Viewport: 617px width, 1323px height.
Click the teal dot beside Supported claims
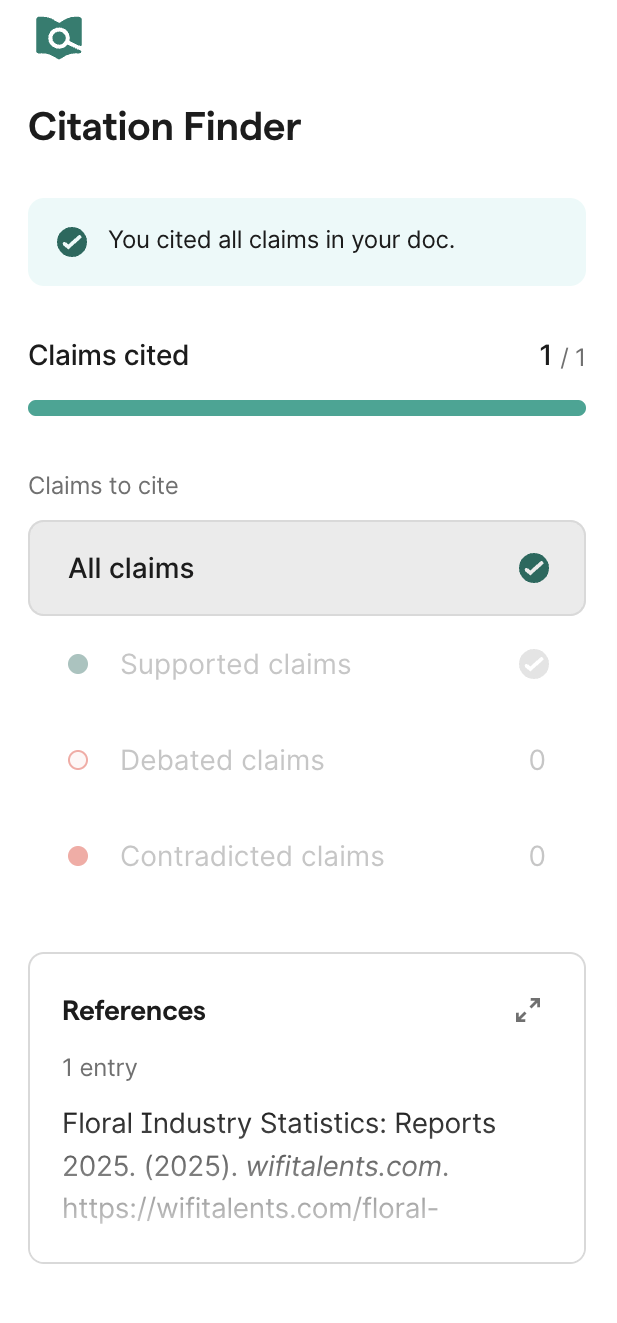tap(77, 664)
